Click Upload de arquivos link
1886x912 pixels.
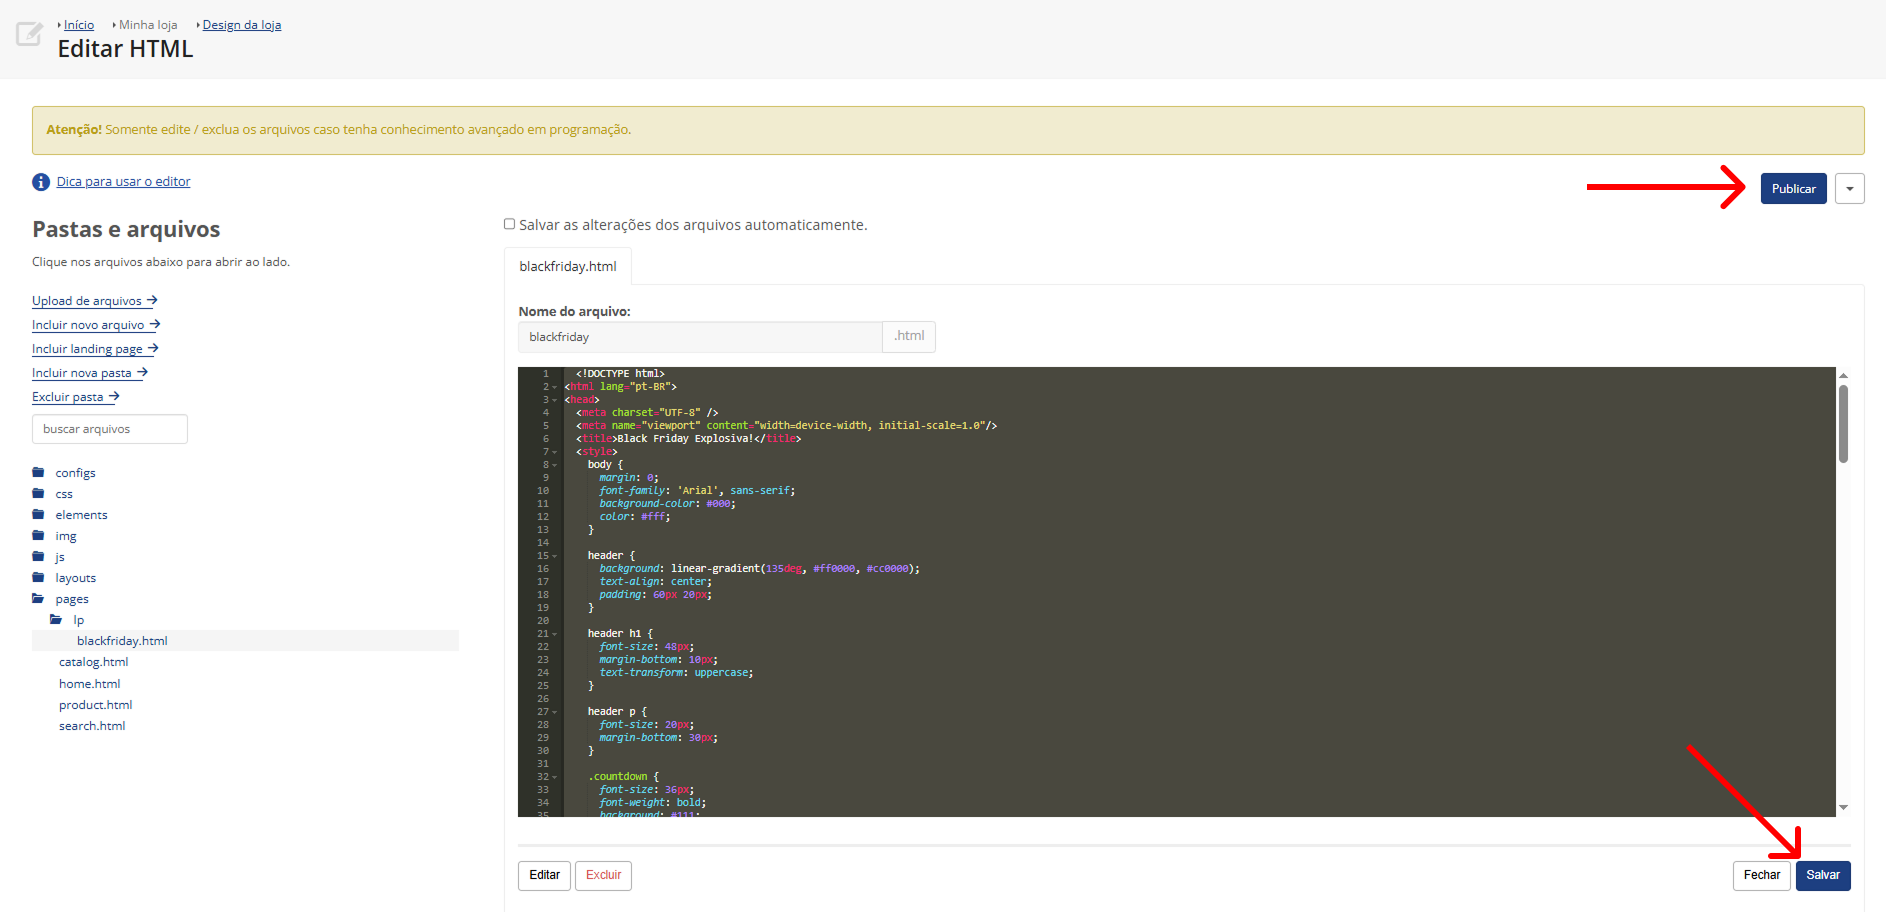pos(95,300)
